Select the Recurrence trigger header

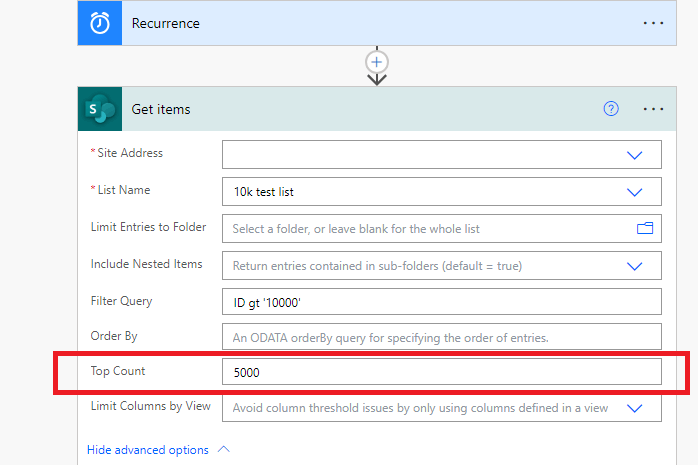377,23
